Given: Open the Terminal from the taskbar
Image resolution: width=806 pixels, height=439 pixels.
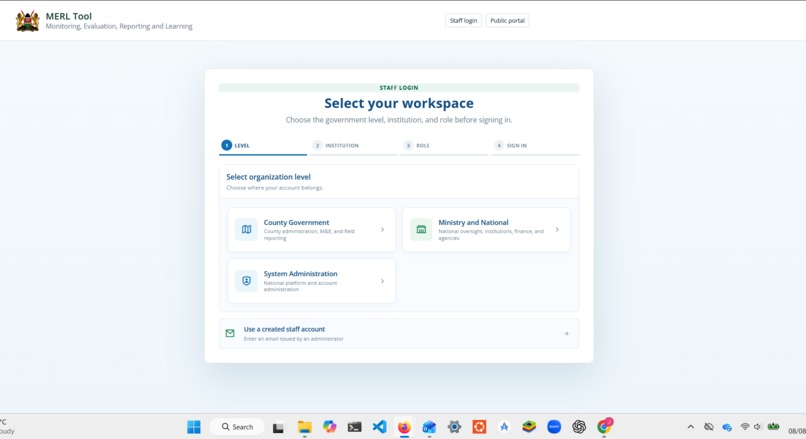Looking at the screenshot, I should (x=355, y=427).
